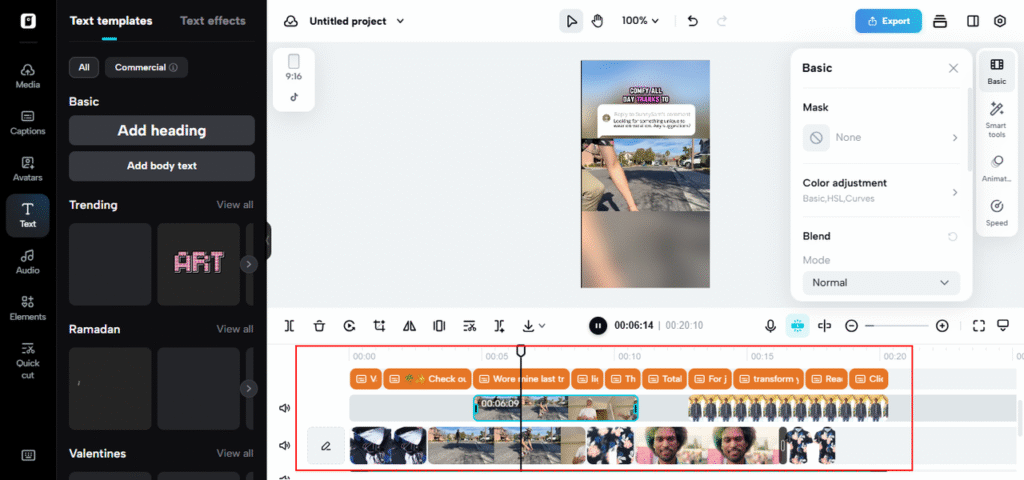The height and width of the screenshot is (480, 1024).
Task: Click the blue Export button
Action: coord(887,21)
